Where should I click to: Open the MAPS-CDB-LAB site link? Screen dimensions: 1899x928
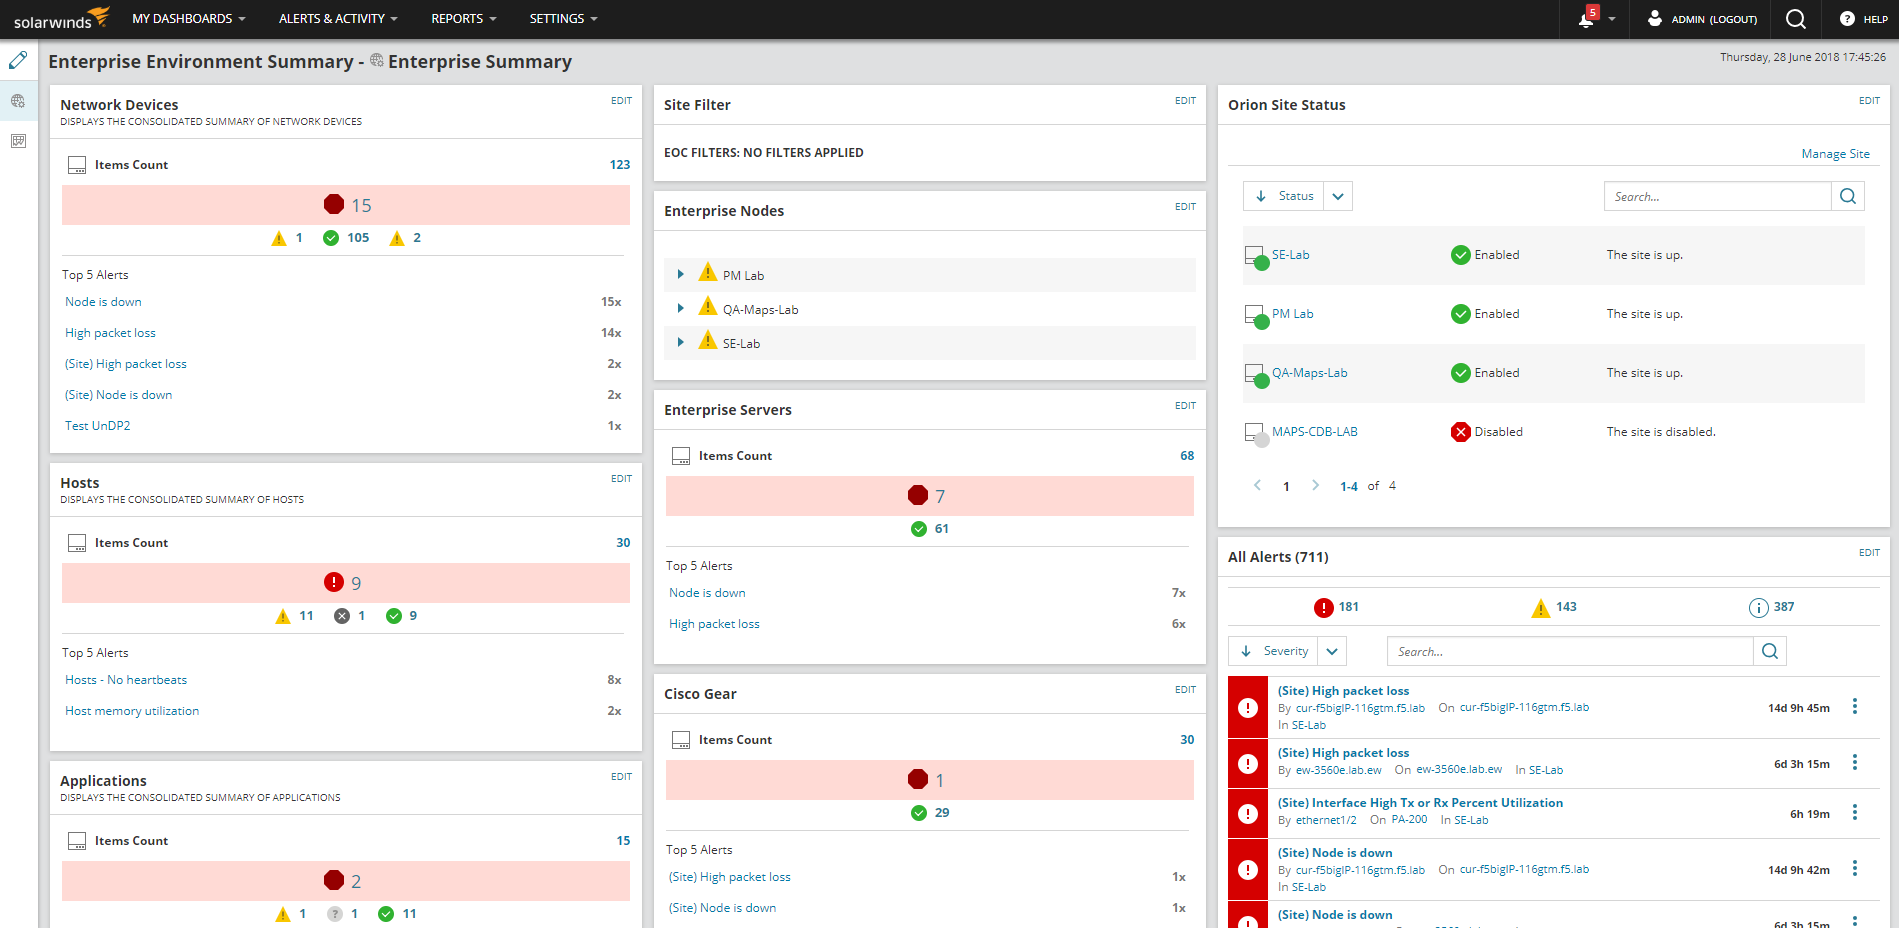(1315, 432)
